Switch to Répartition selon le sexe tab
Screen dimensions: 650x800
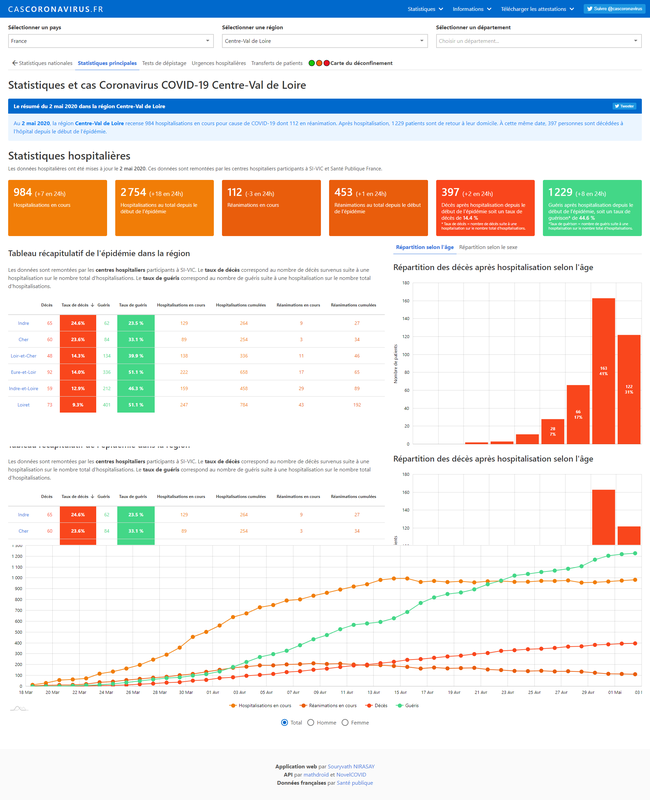tap(488, 247)
